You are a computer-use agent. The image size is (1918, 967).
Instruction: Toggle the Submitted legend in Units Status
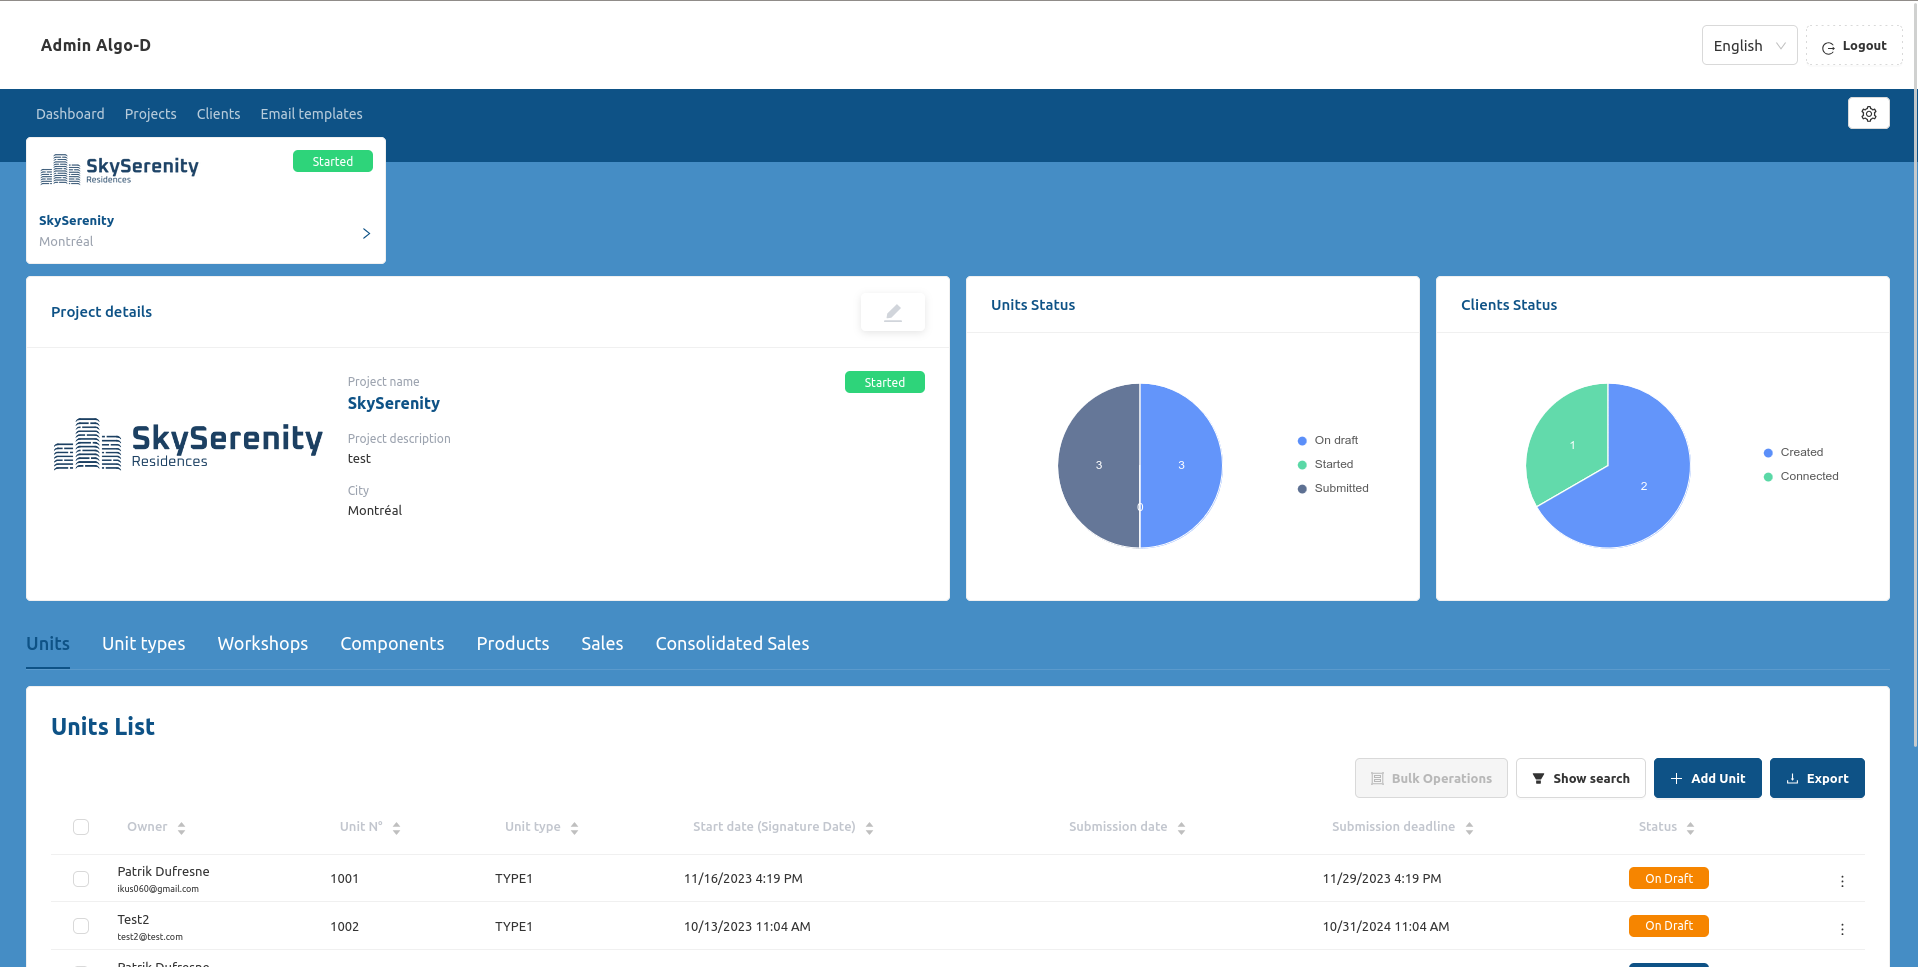[1340, 488]
